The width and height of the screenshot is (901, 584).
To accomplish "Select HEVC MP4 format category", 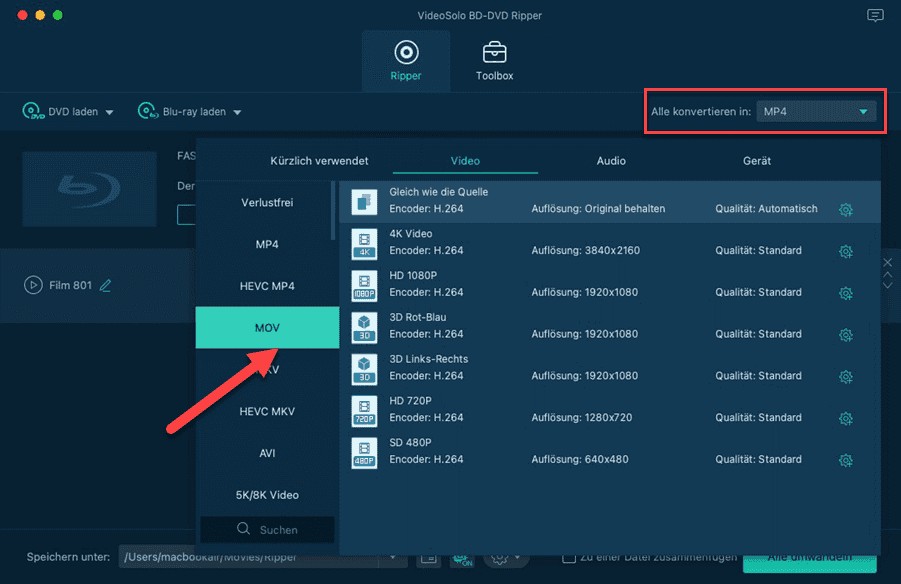I will (267, 286).
